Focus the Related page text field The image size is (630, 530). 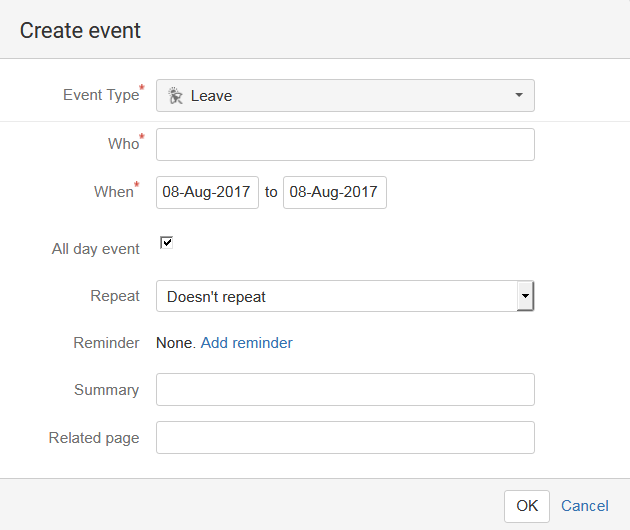345,438
